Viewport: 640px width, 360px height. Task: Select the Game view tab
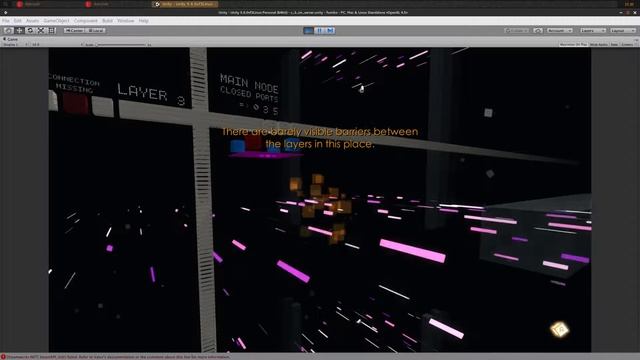point(11,39)
